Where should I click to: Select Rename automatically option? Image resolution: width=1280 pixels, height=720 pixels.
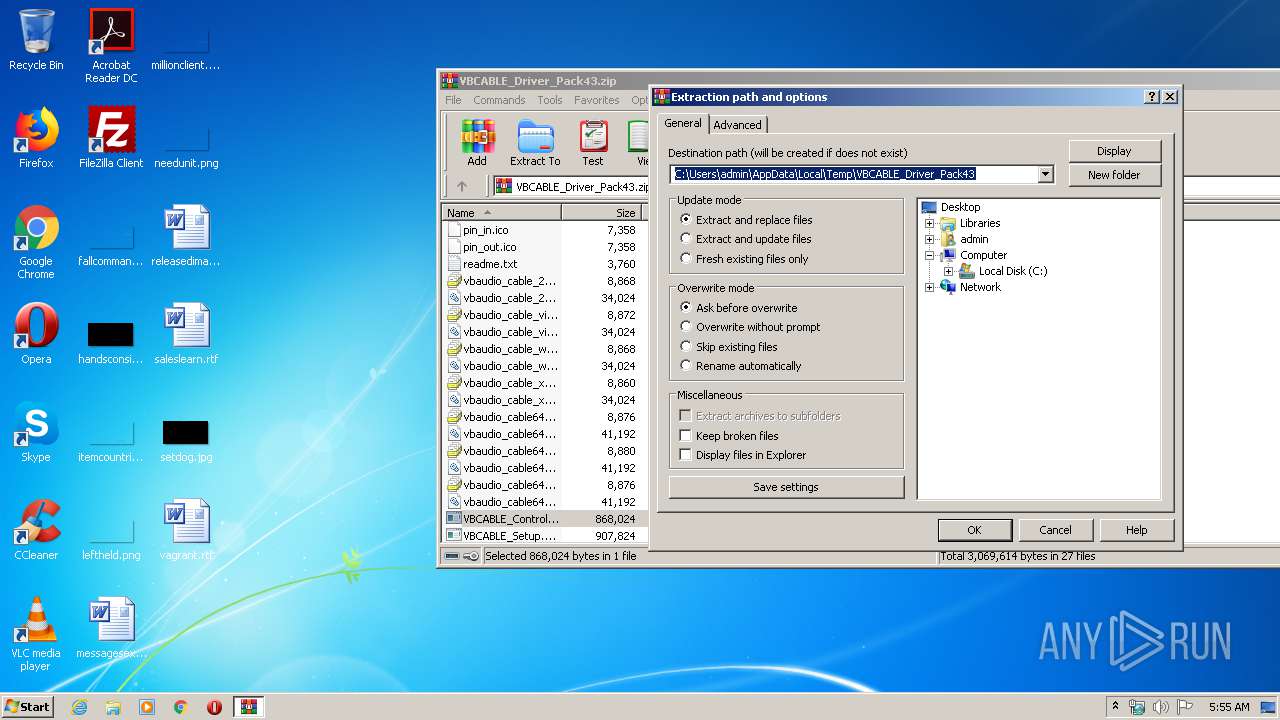point(740,366)
